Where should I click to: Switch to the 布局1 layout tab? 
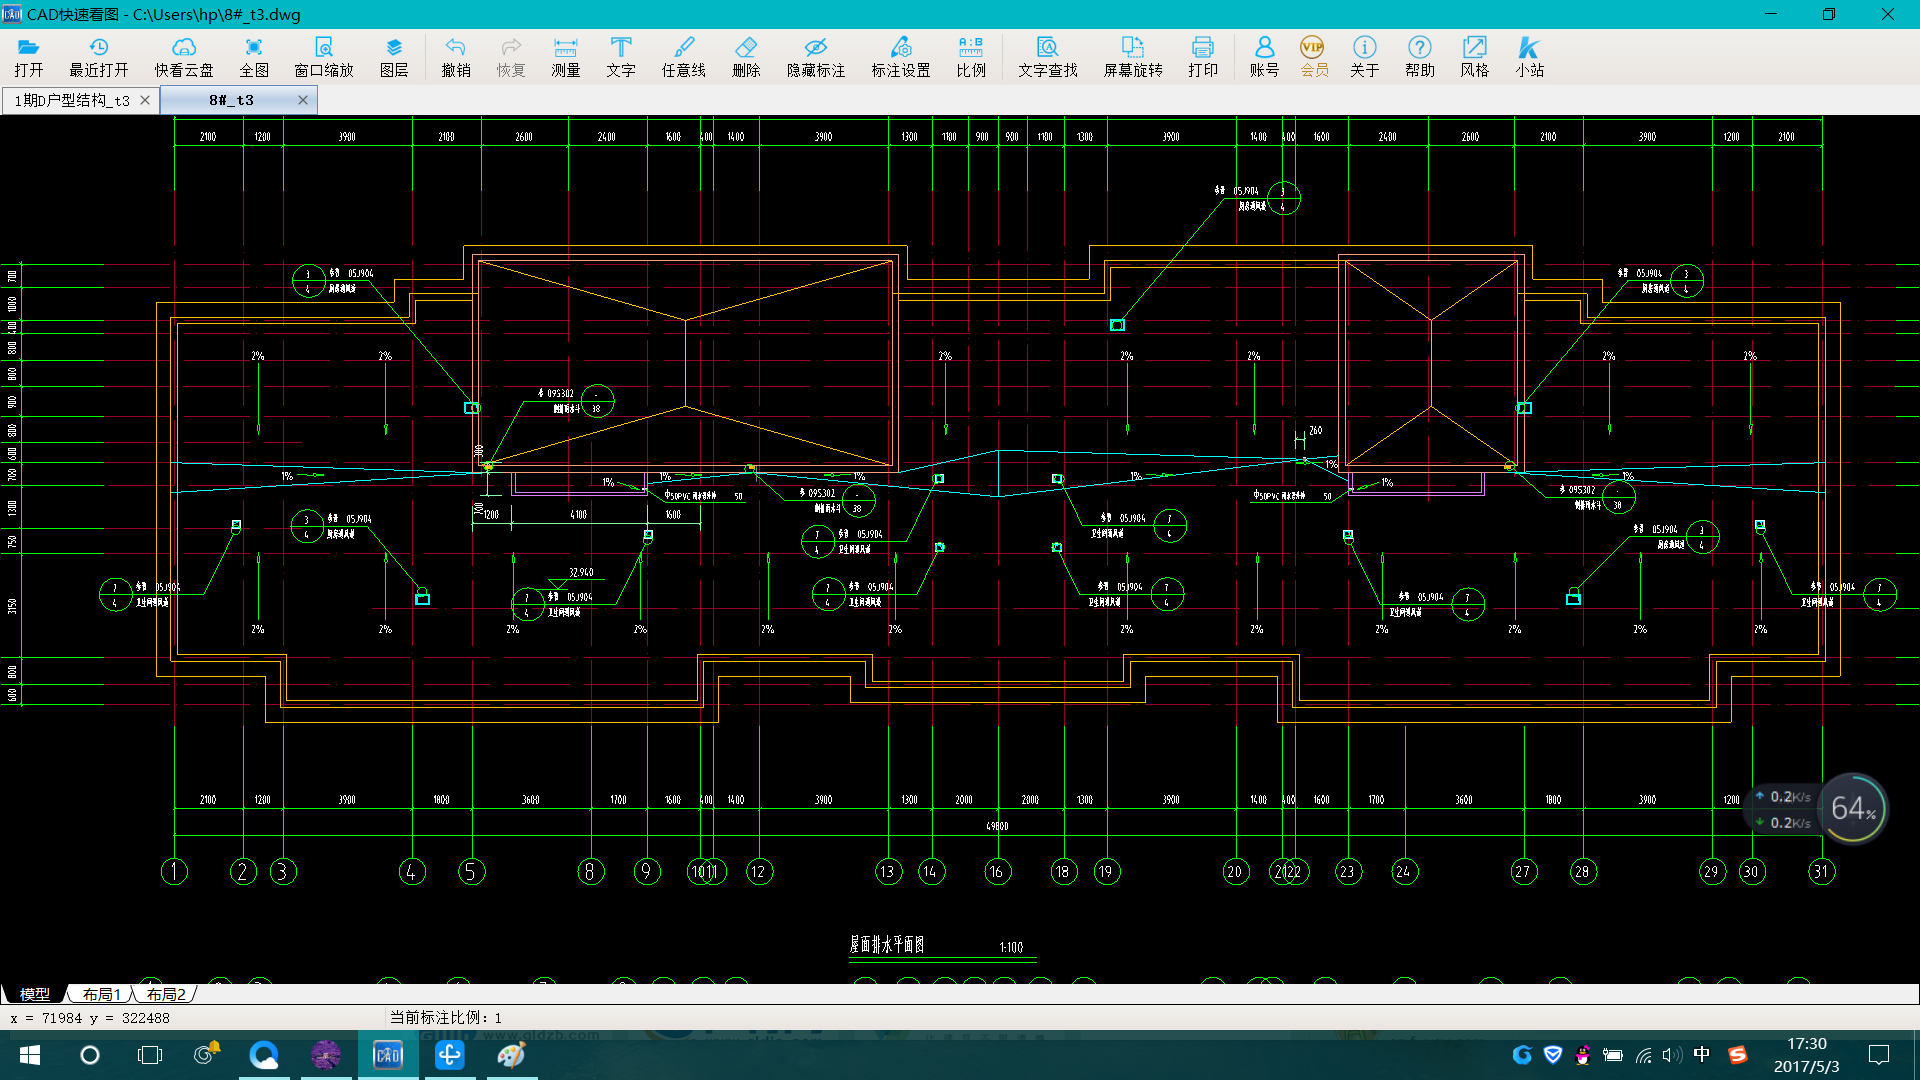(101, 994)
